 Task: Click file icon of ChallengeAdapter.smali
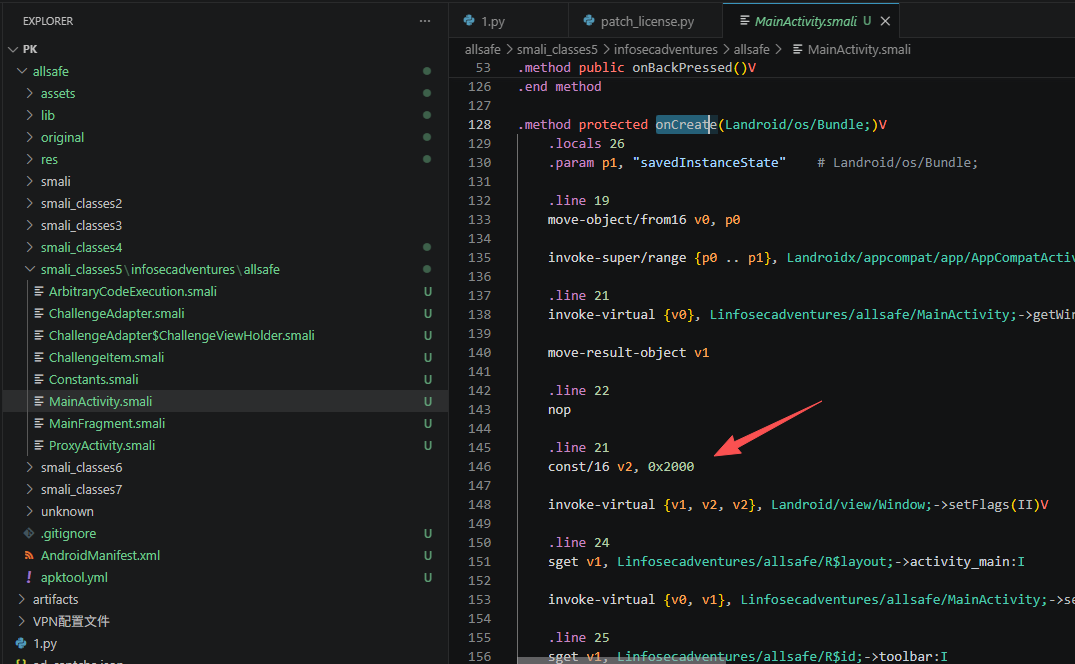(39, 313)
